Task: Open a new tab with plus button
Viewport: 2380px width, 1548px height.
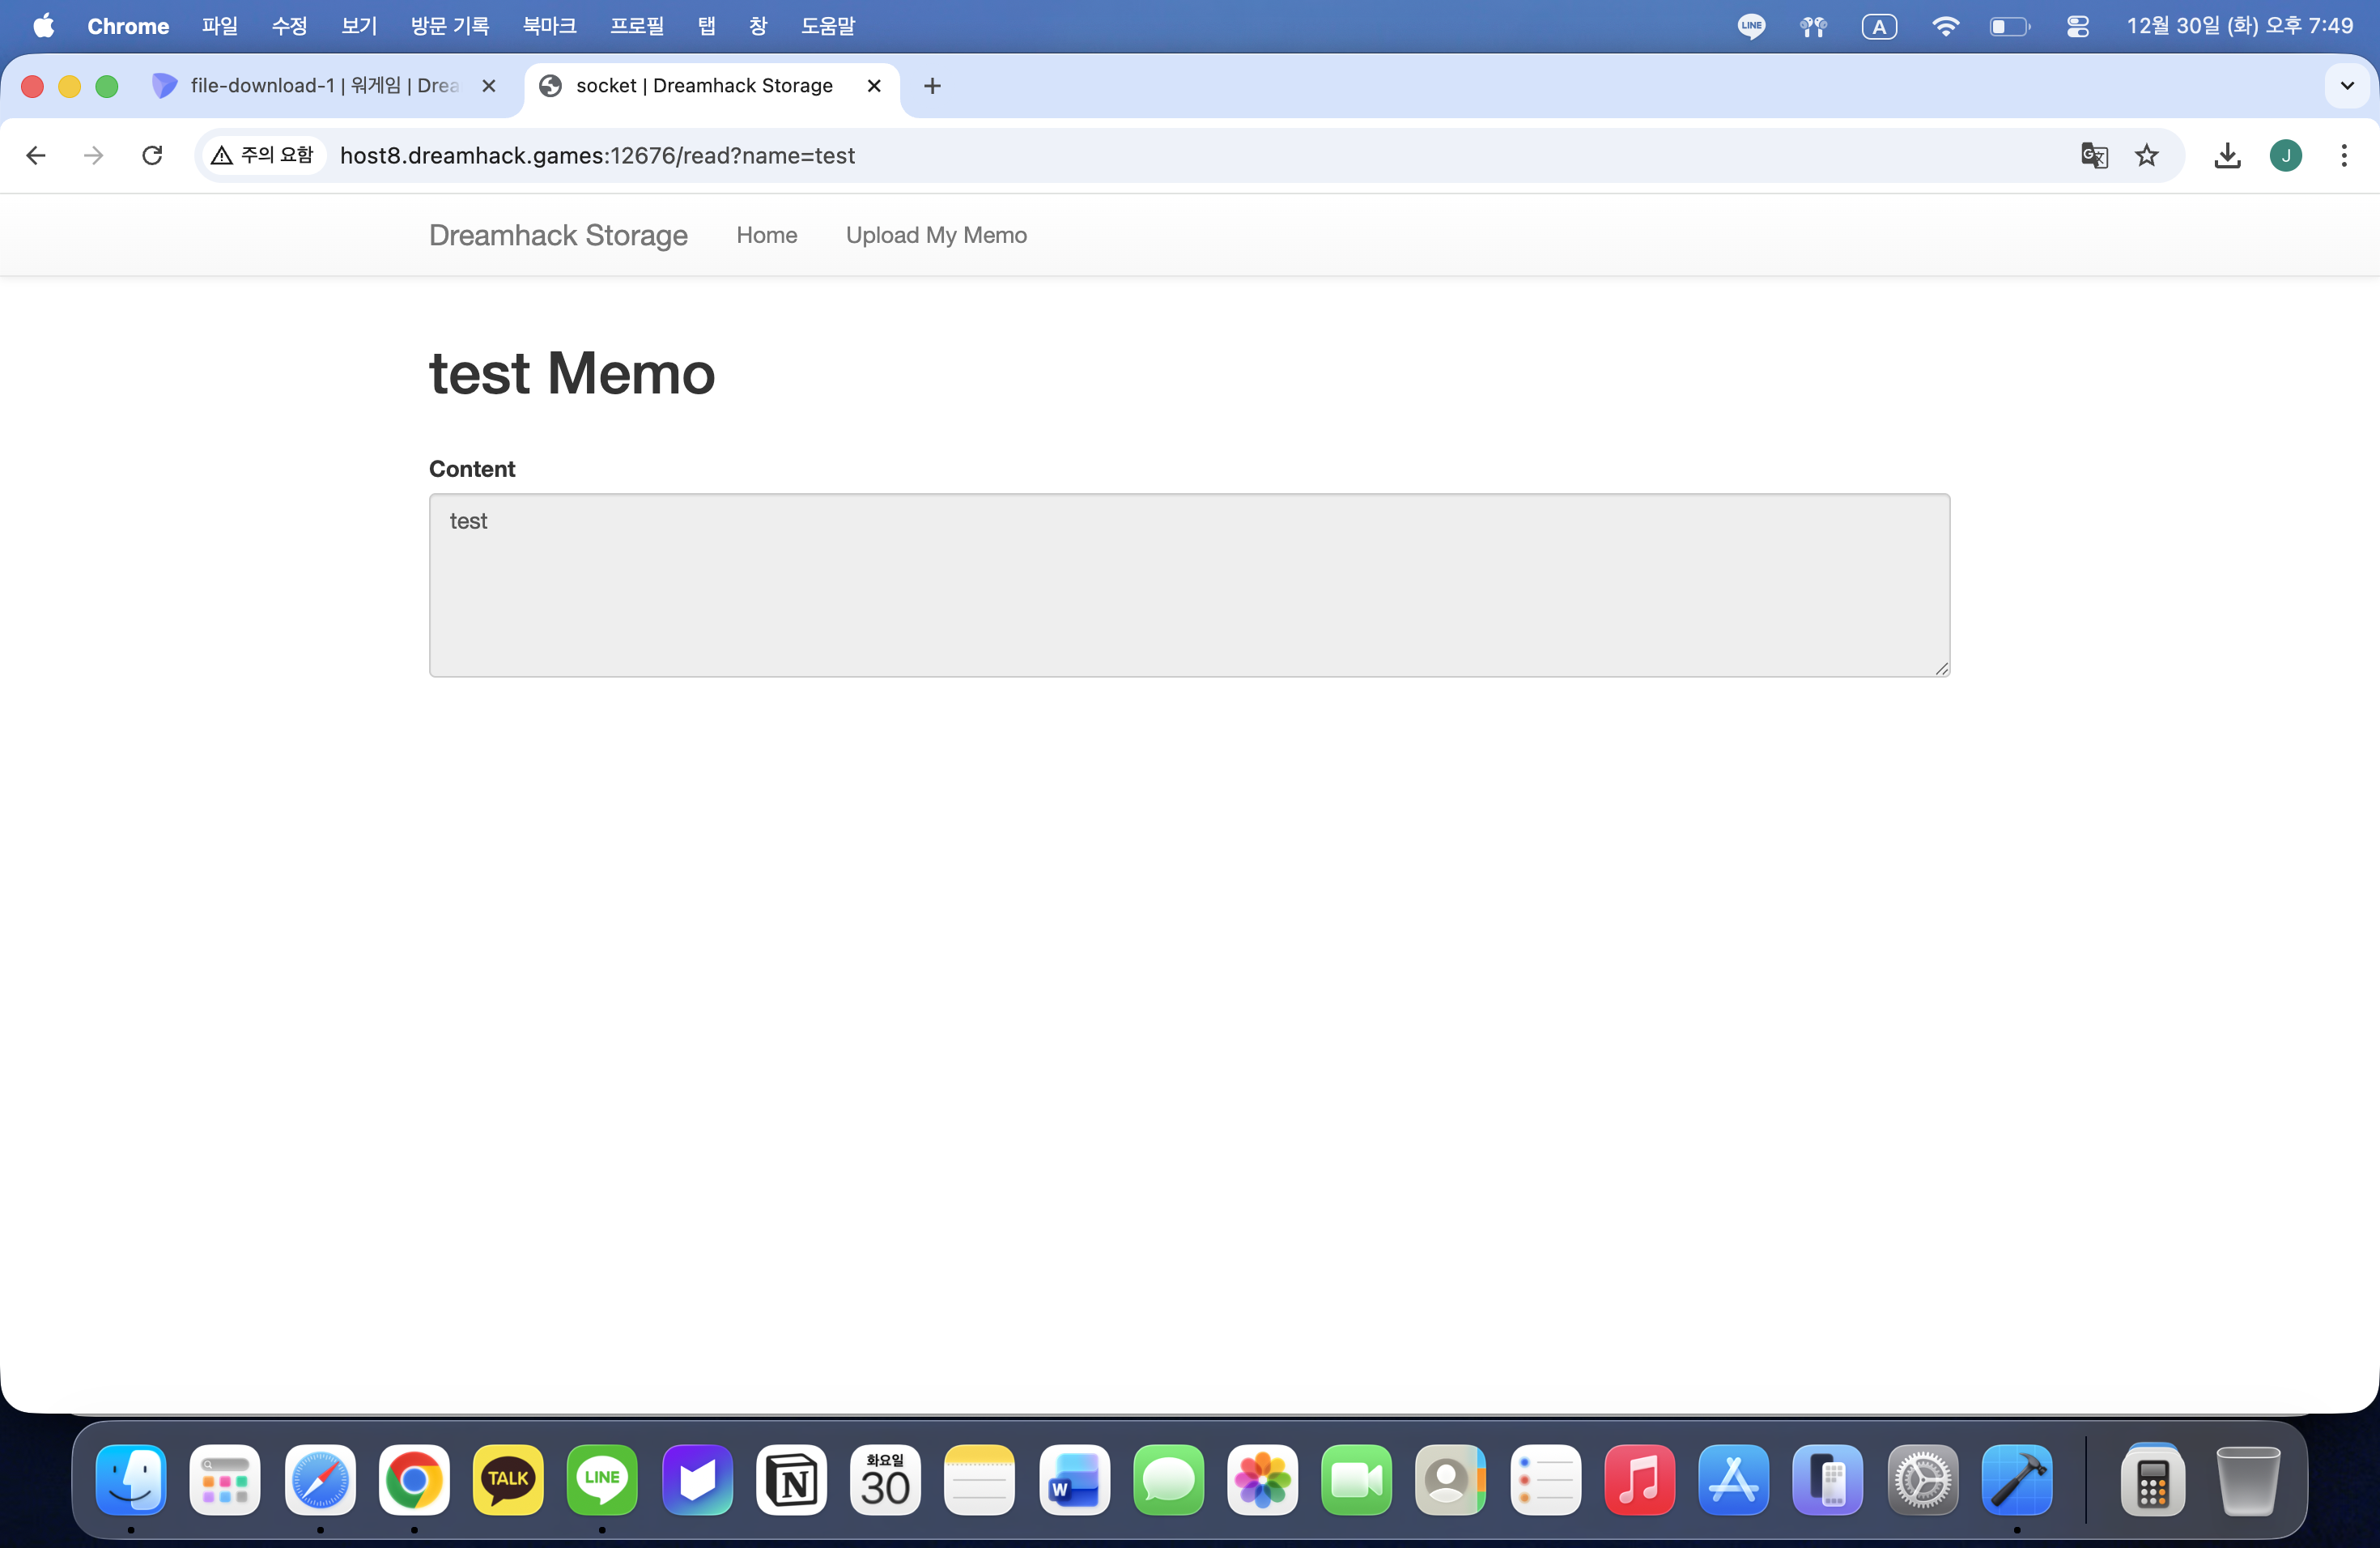Action: [932, 86]
